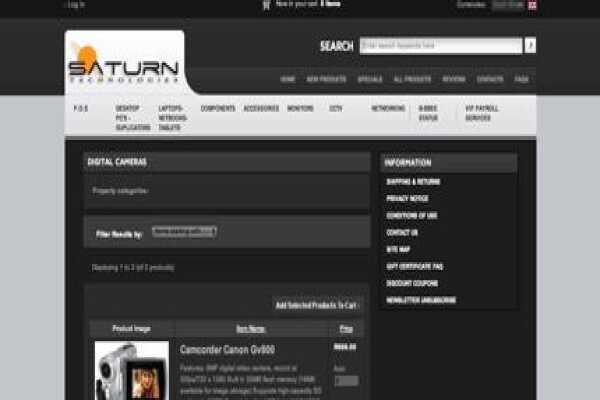Open the Contacts menu item

pos(490,79)
